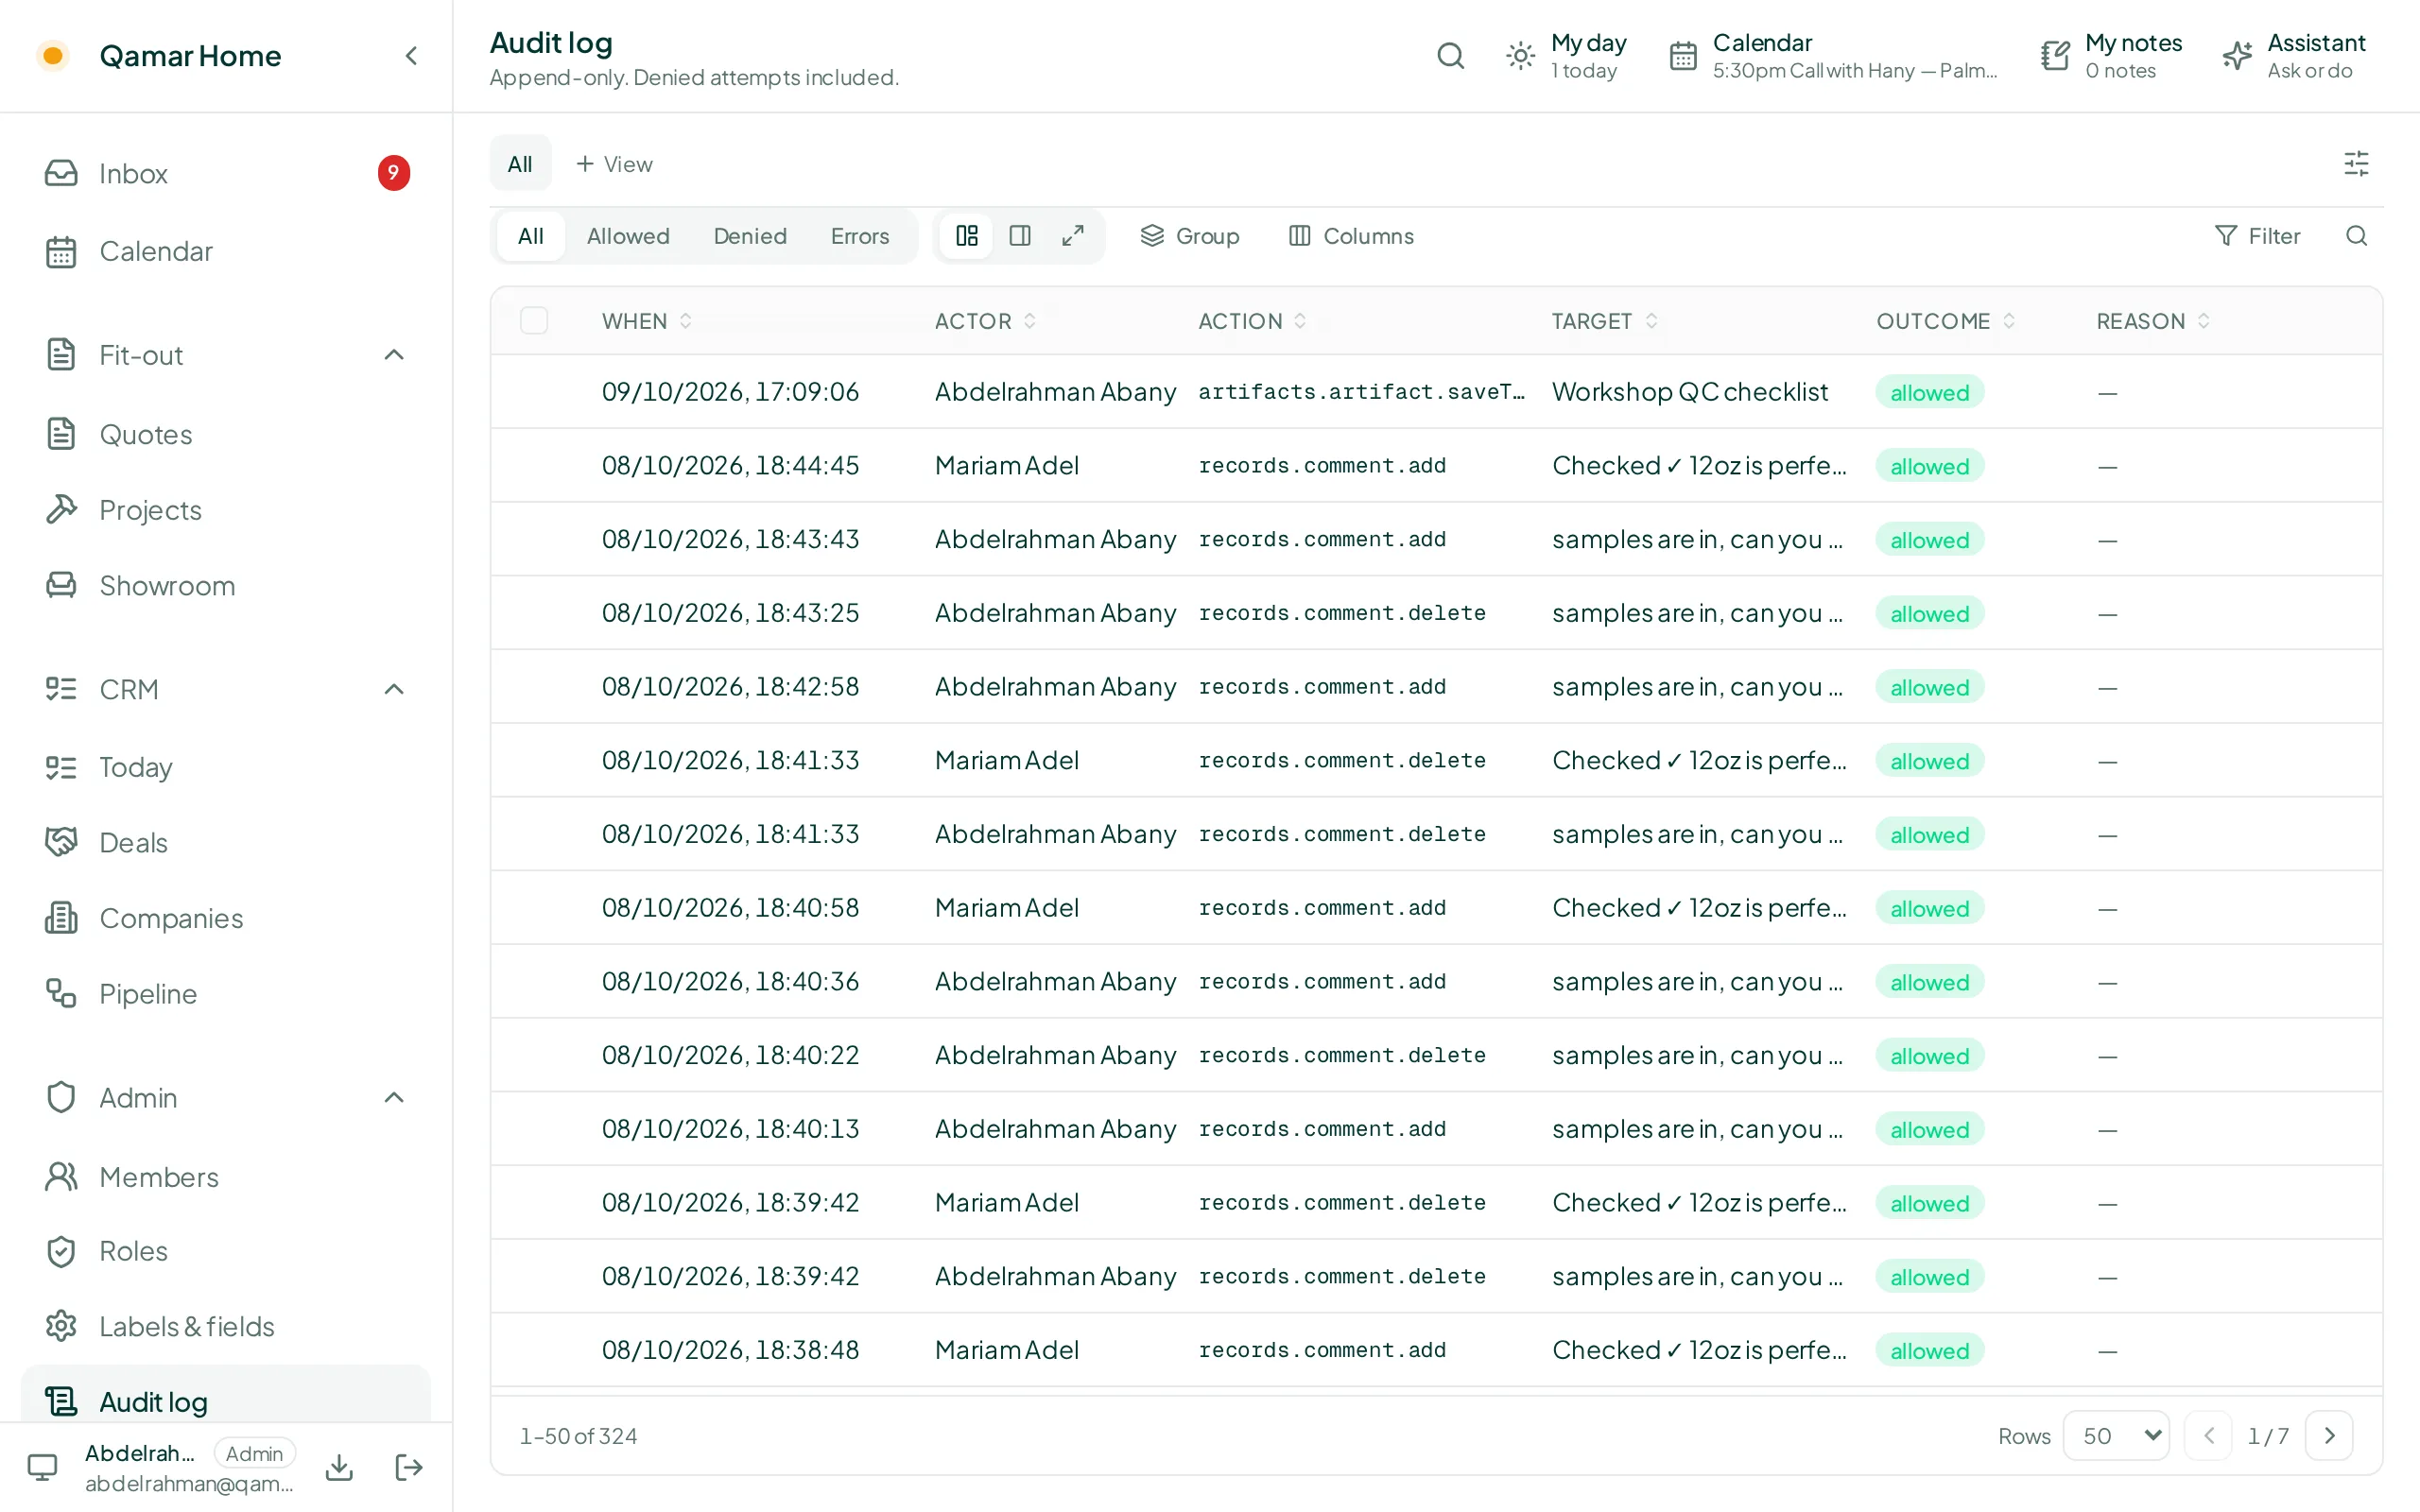Open My notes

click(x=2112, y=56)
